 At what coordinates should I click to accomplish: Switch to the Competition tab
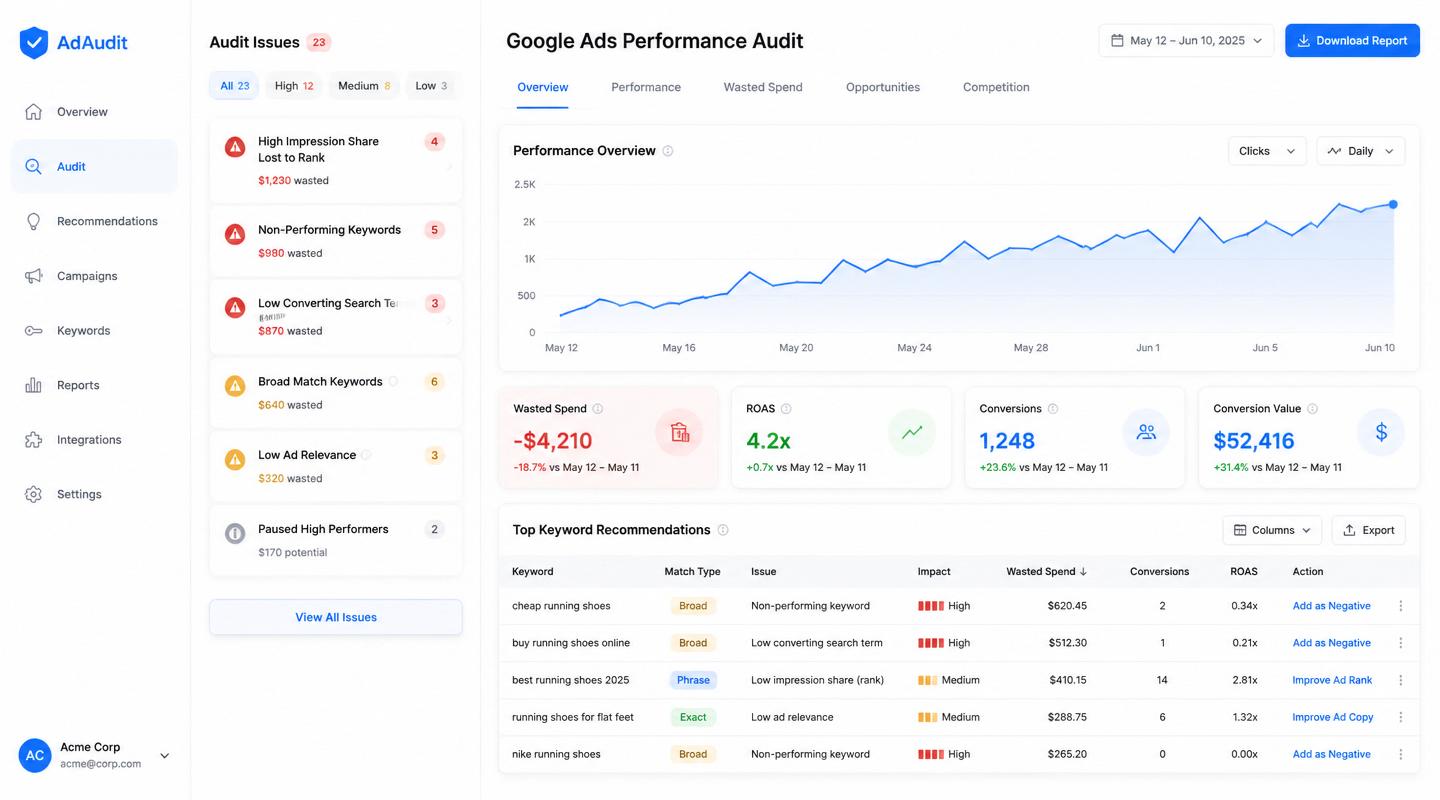click(996, 87)
